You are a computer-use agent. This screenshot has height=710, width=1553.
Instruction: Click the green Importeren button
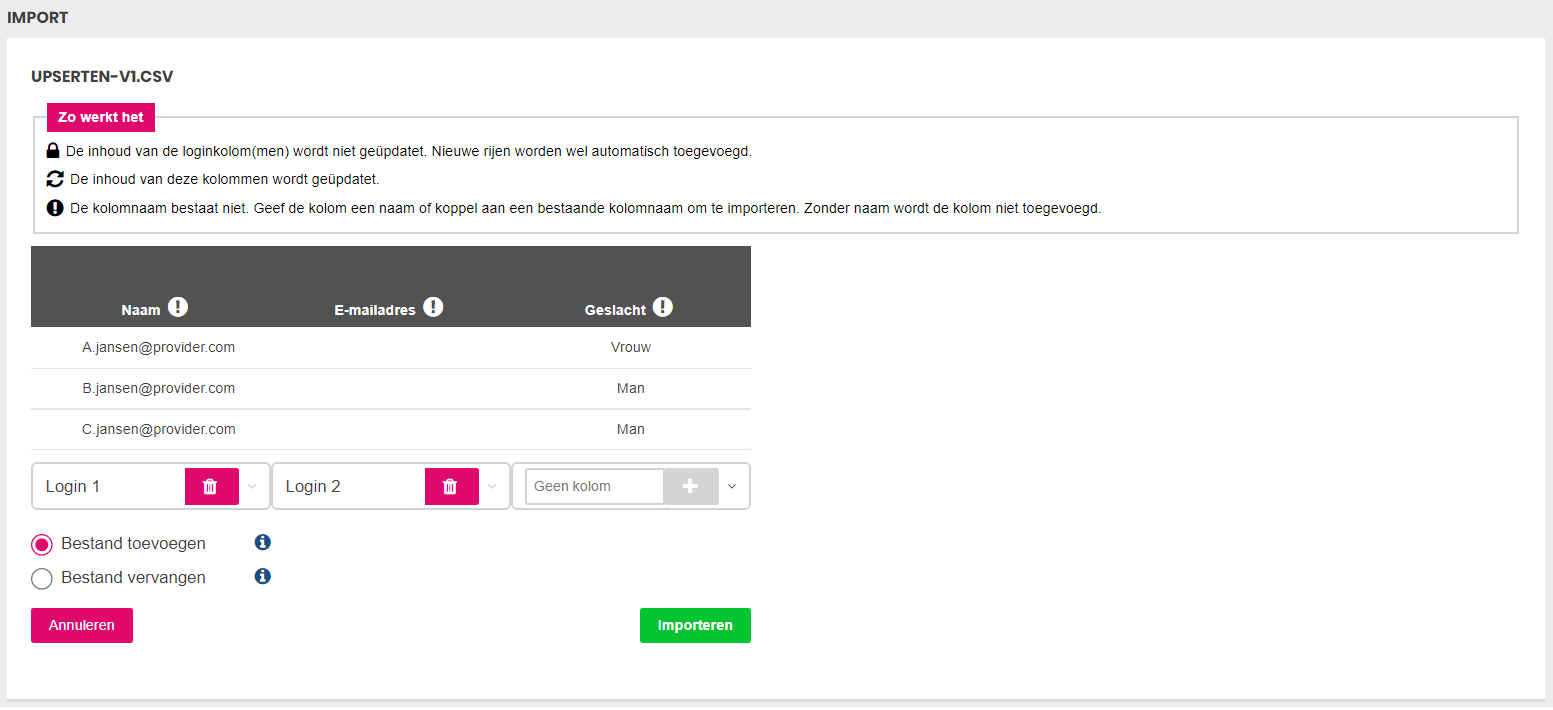(x=695, y=625)
